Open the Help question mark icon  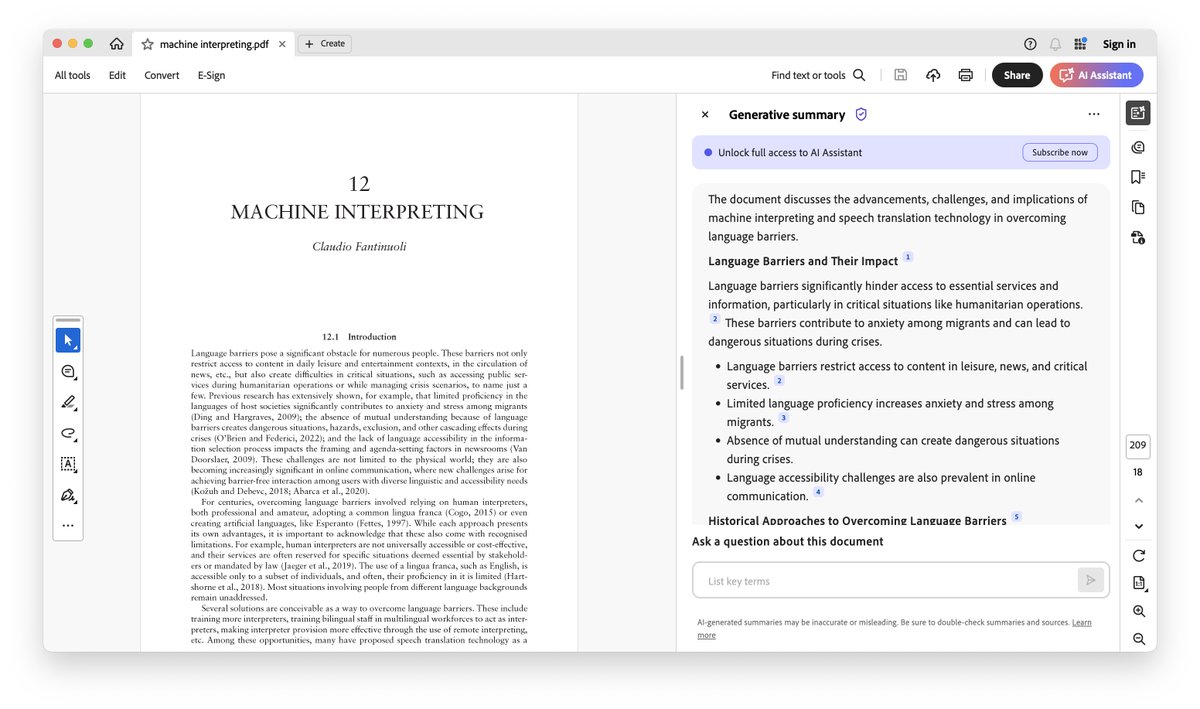1030,44
